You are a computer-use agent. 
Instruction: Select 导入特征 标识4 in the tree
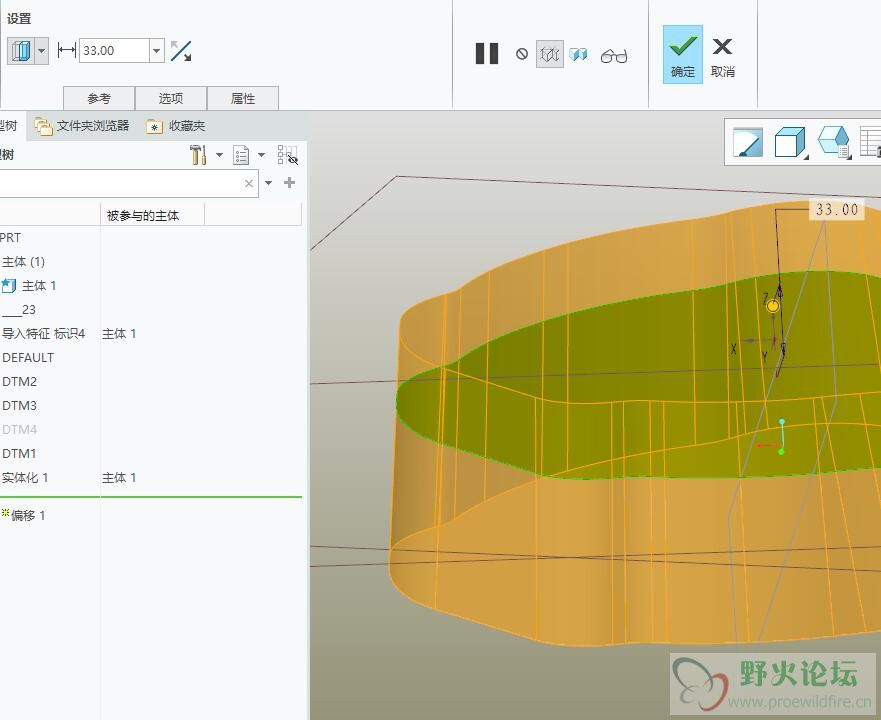click(x=43, y=334)
